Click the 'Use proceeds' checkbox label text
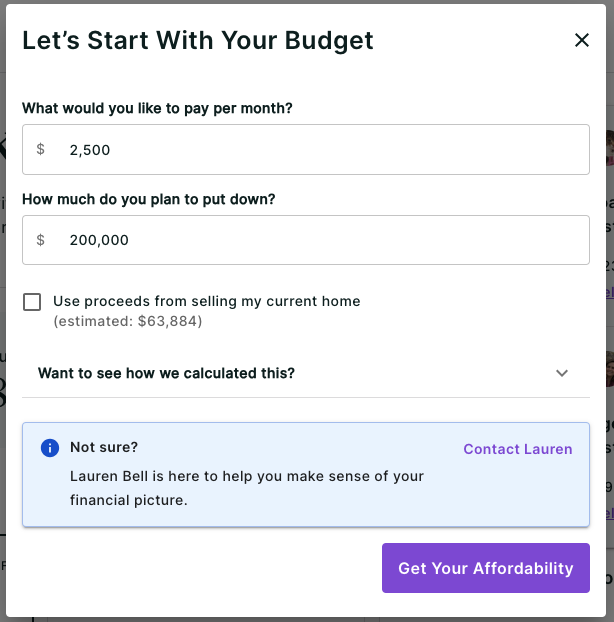Image resolution: width=614 pixels, height=622 pixels. [x=206, y=301]
